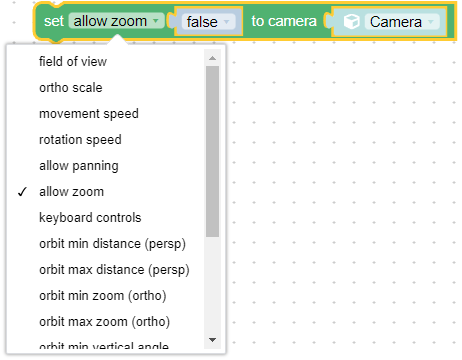Select 'orbit min zoom (ortho)'
462x360 pixels.
105,296
